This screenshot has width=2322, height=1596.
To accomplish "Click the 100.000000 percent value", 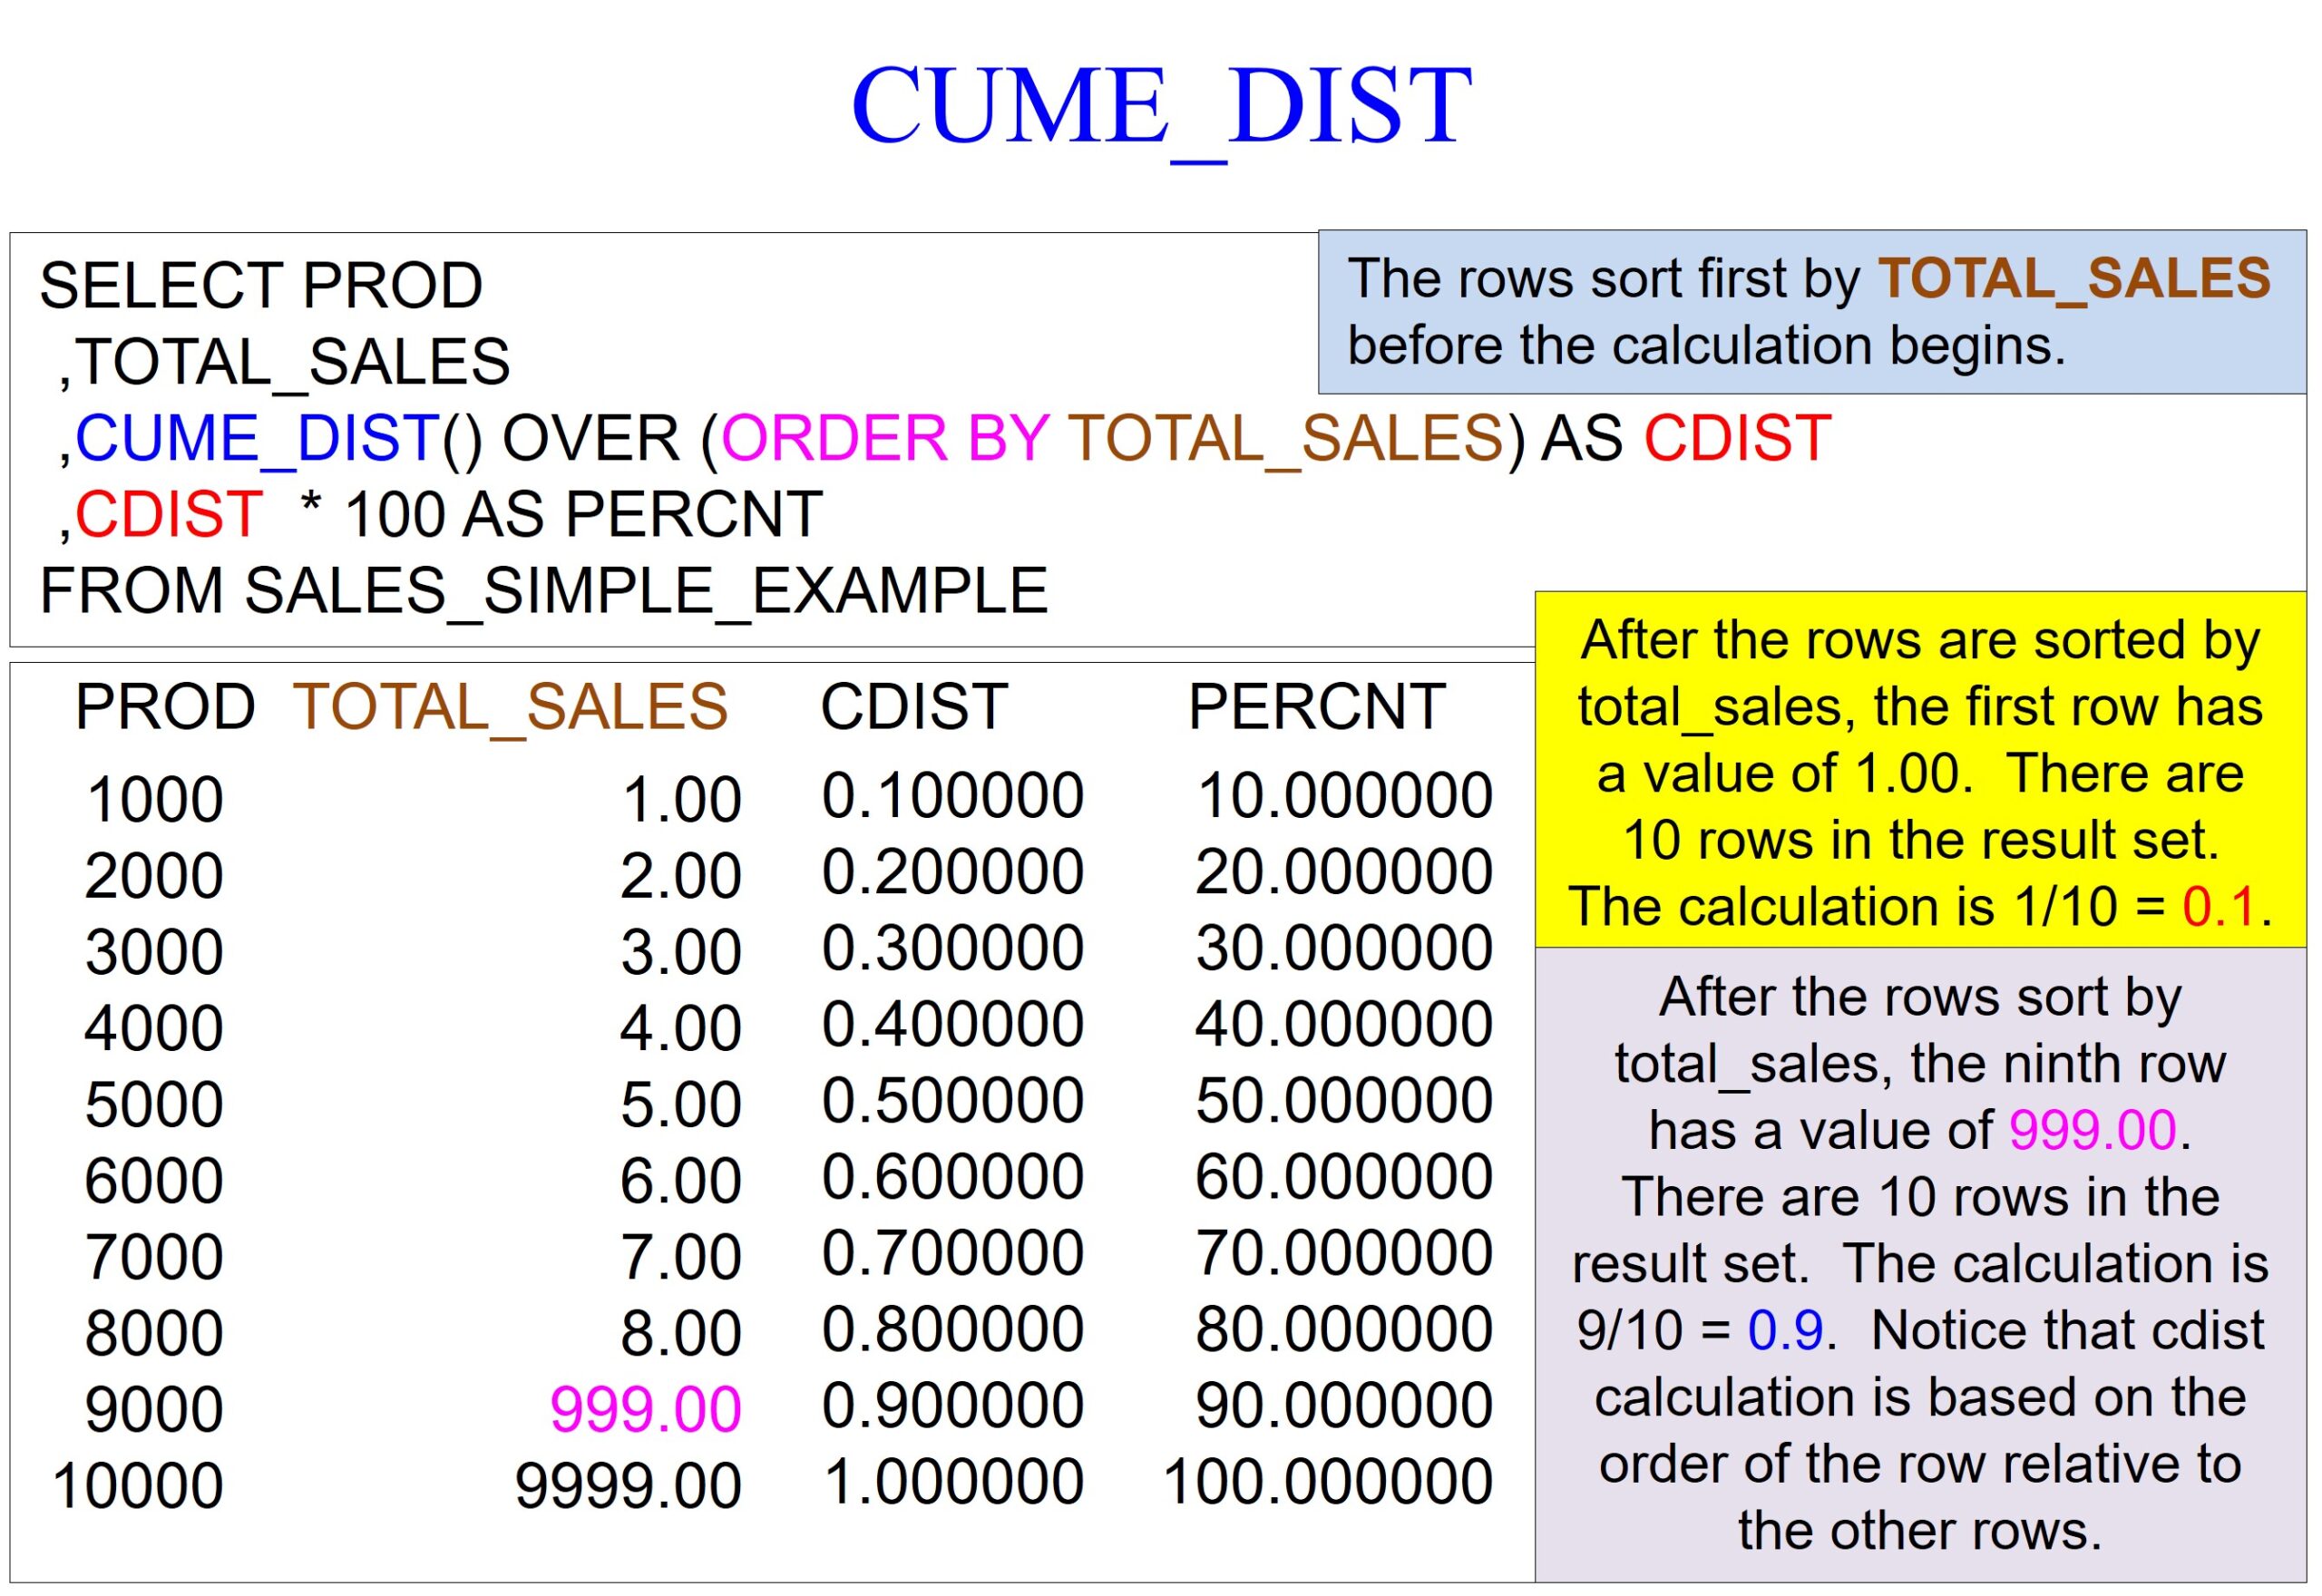I will click(1327, 1483).
